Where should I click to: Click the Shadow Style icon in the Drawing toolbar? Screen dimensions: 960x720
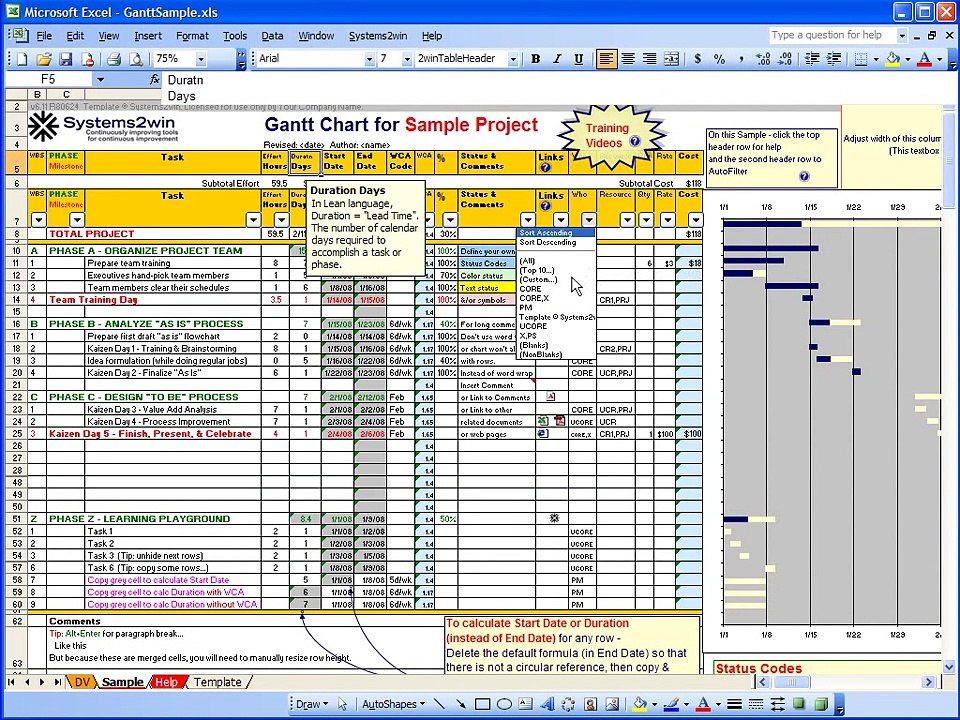(x=799, y=704)
